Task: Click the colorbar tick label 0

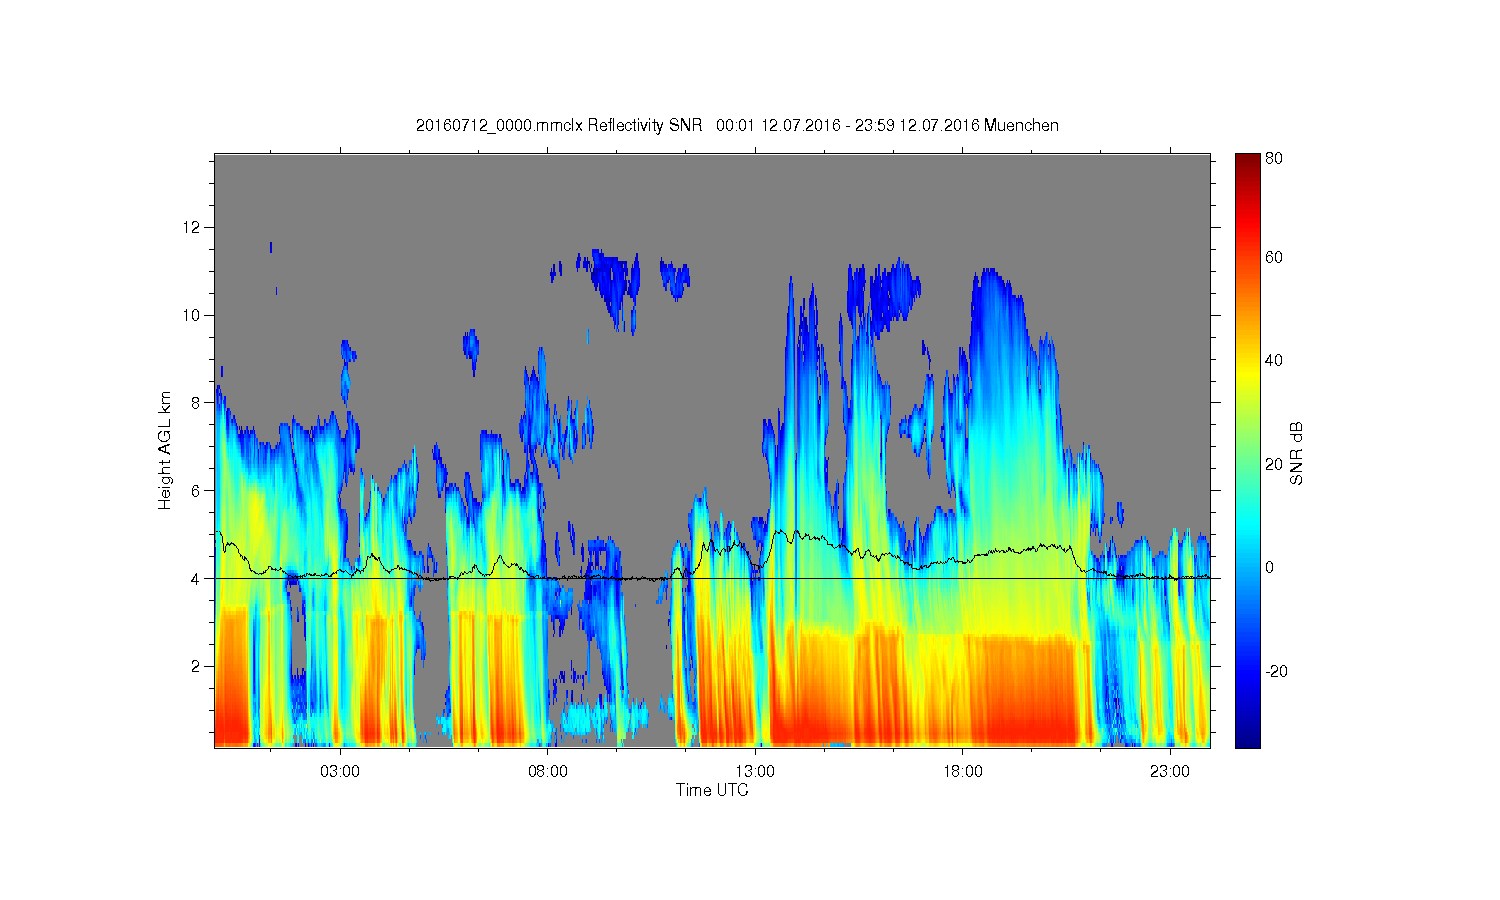Action: (1270, 567)
